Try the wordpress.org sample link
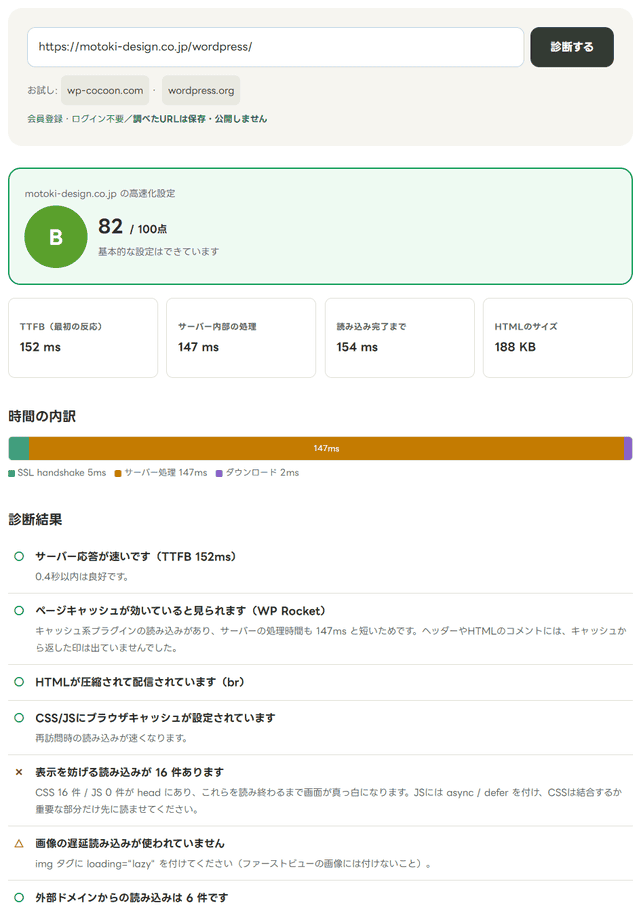This screenshot has width=641, height=924. [201, 90]
